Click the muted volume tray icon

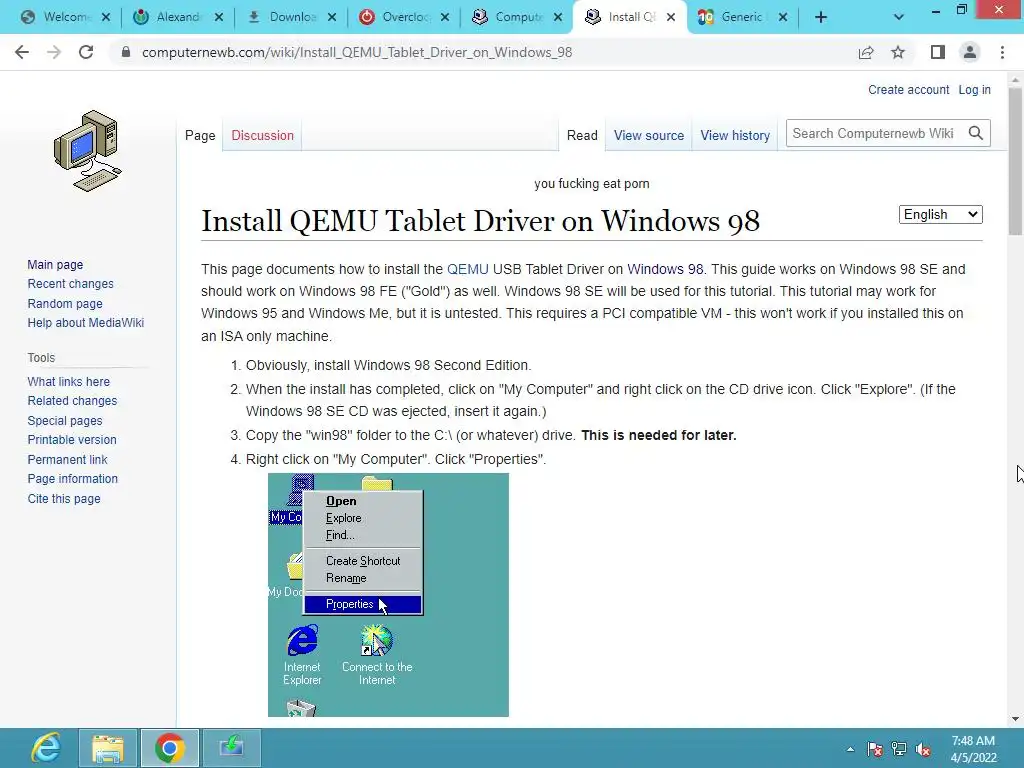923,749
